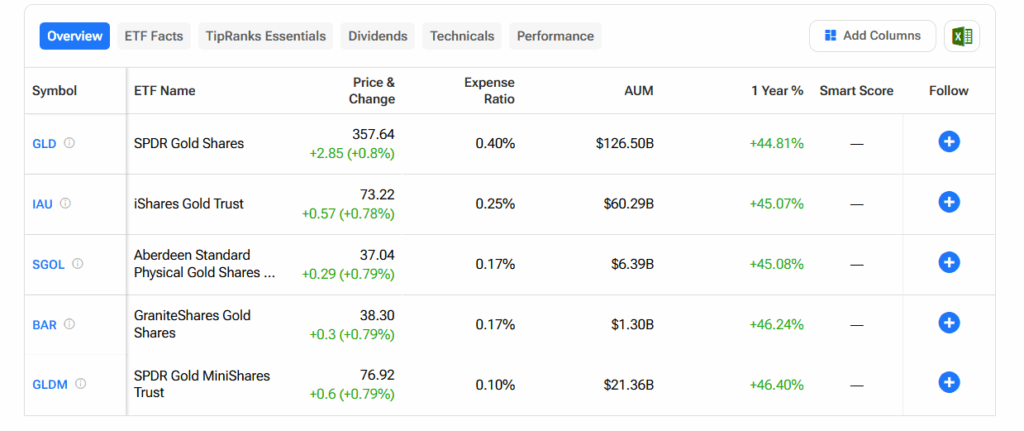Click the info icon next to BAR

click(69, 324)
